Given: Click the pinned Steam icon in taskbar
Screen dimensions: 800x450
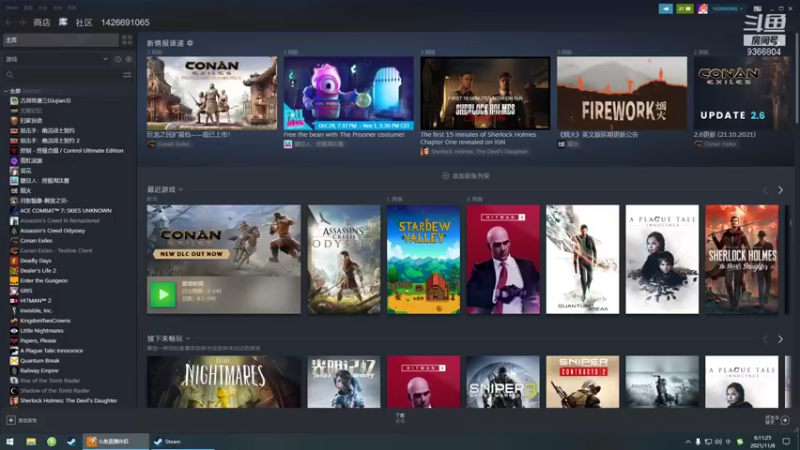Looking at the screenshot, I should 71,441.
